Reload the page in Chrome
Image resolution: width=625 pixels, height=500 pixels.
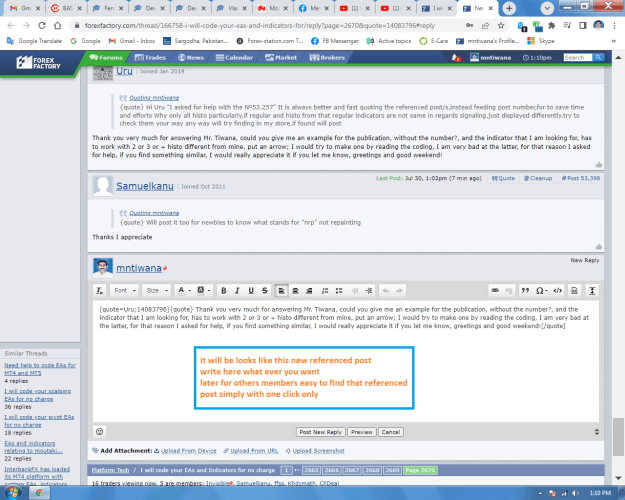[42, 26]
